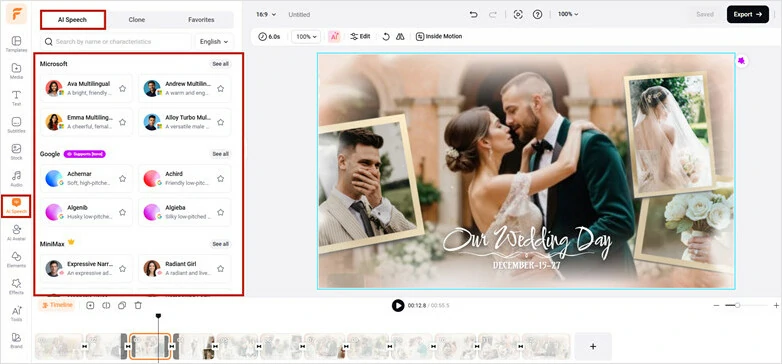
Task: Favorite the Algieba voice
Action: [x=220, y=212]
